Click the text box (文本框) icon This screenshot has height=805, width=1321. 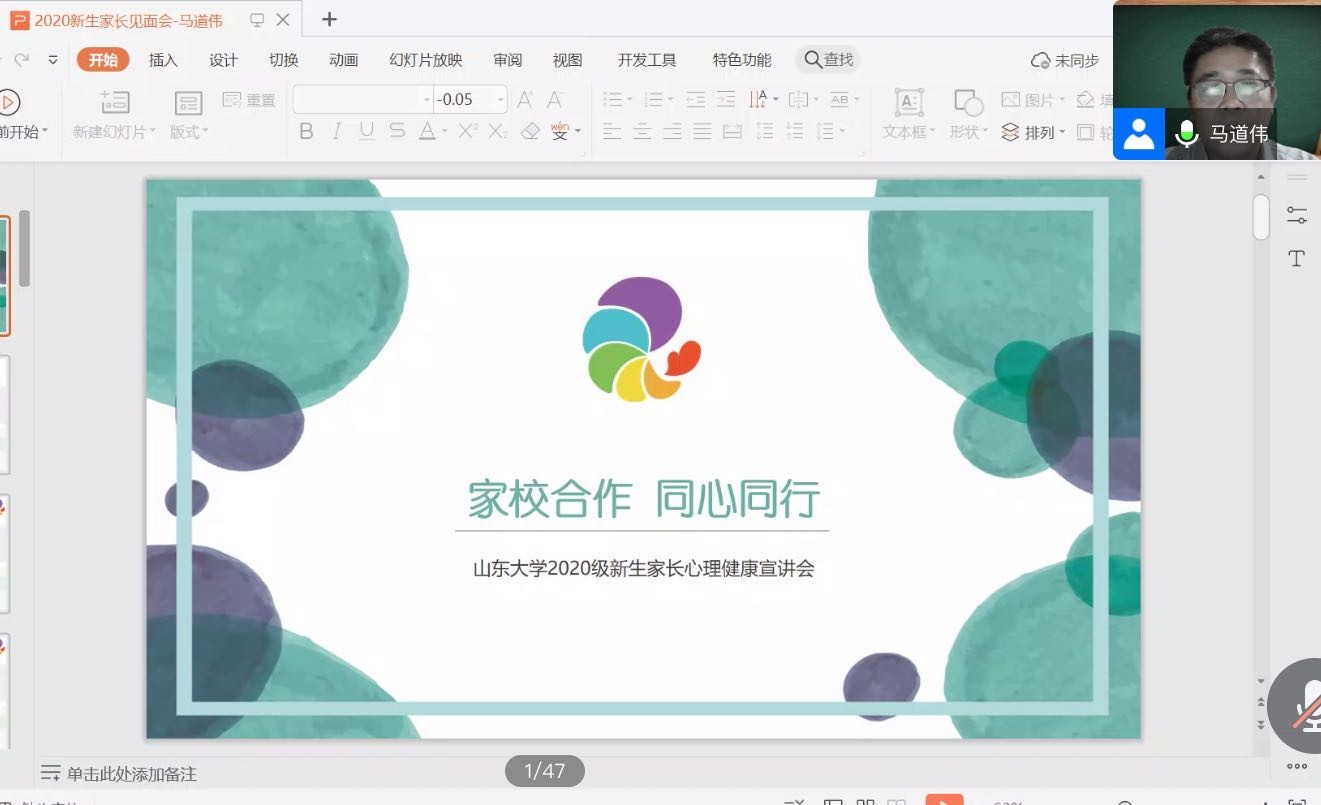pyautogui.click(x=908, y=102)
